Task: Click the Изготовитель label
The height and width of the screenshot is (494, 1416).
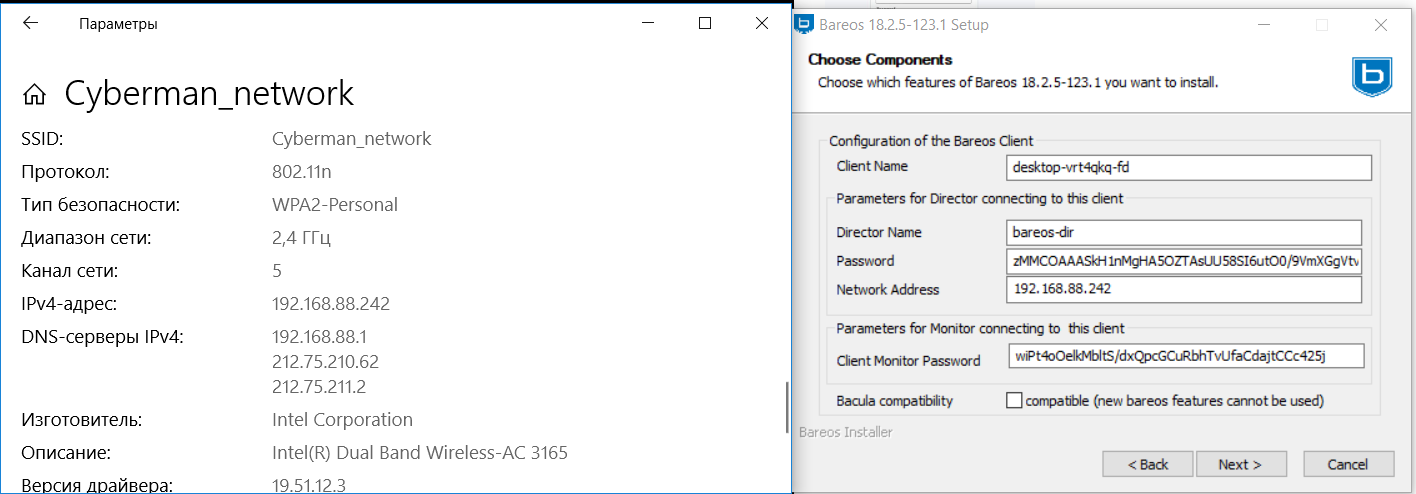Action: [82, 420]
